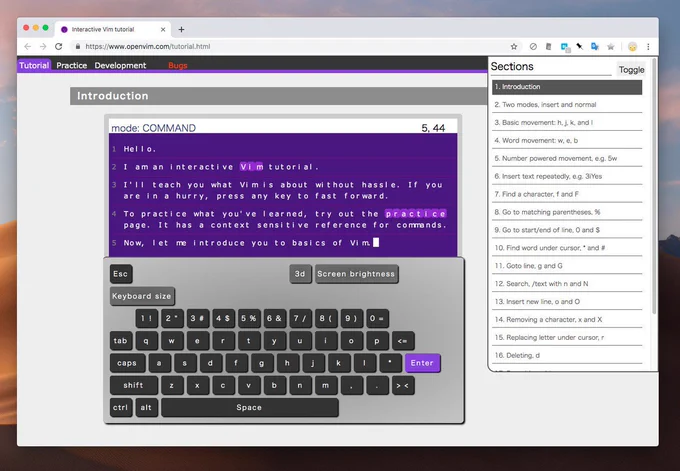Select section 2. Two modes, insert and normal

(567, 105)
